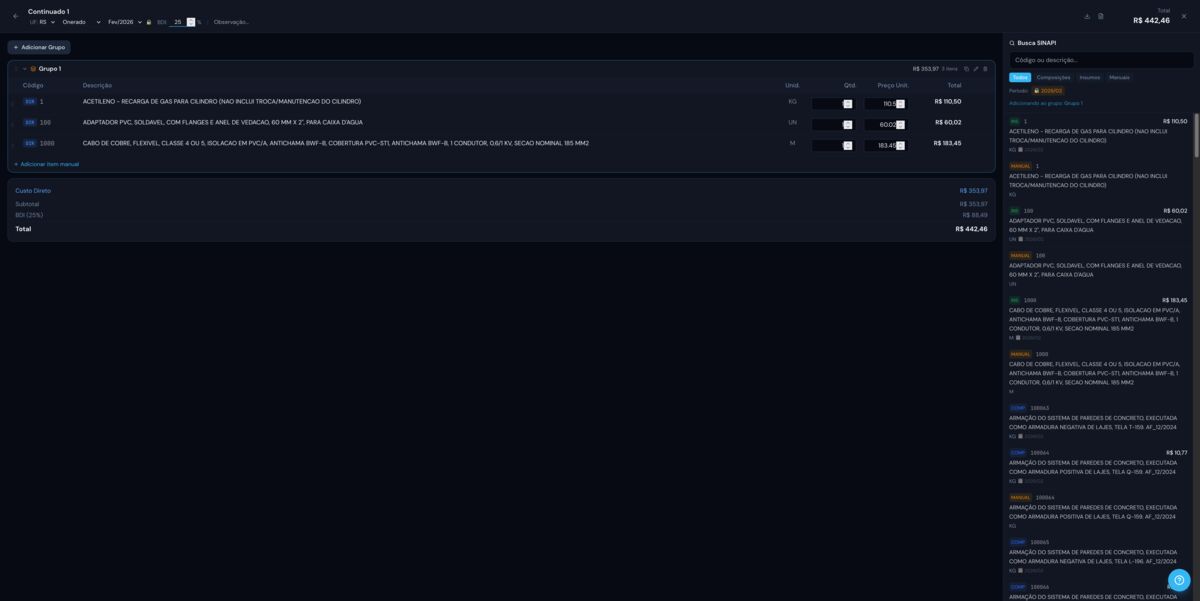Screen dimensions: 1200x601
Task: Collapse Grupo 1 with its chevron
Action: pyautogui.click(x=25, y=69)
